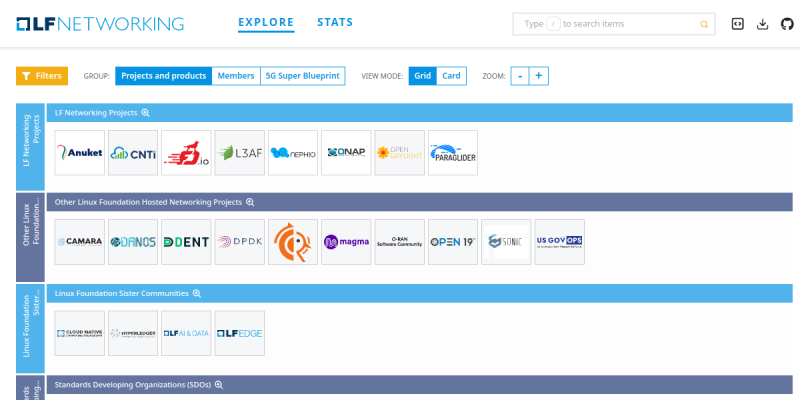Open the OpenDaylight project tile
The width and height of the screenshot is (800, 400).
(x=399, y=153)
